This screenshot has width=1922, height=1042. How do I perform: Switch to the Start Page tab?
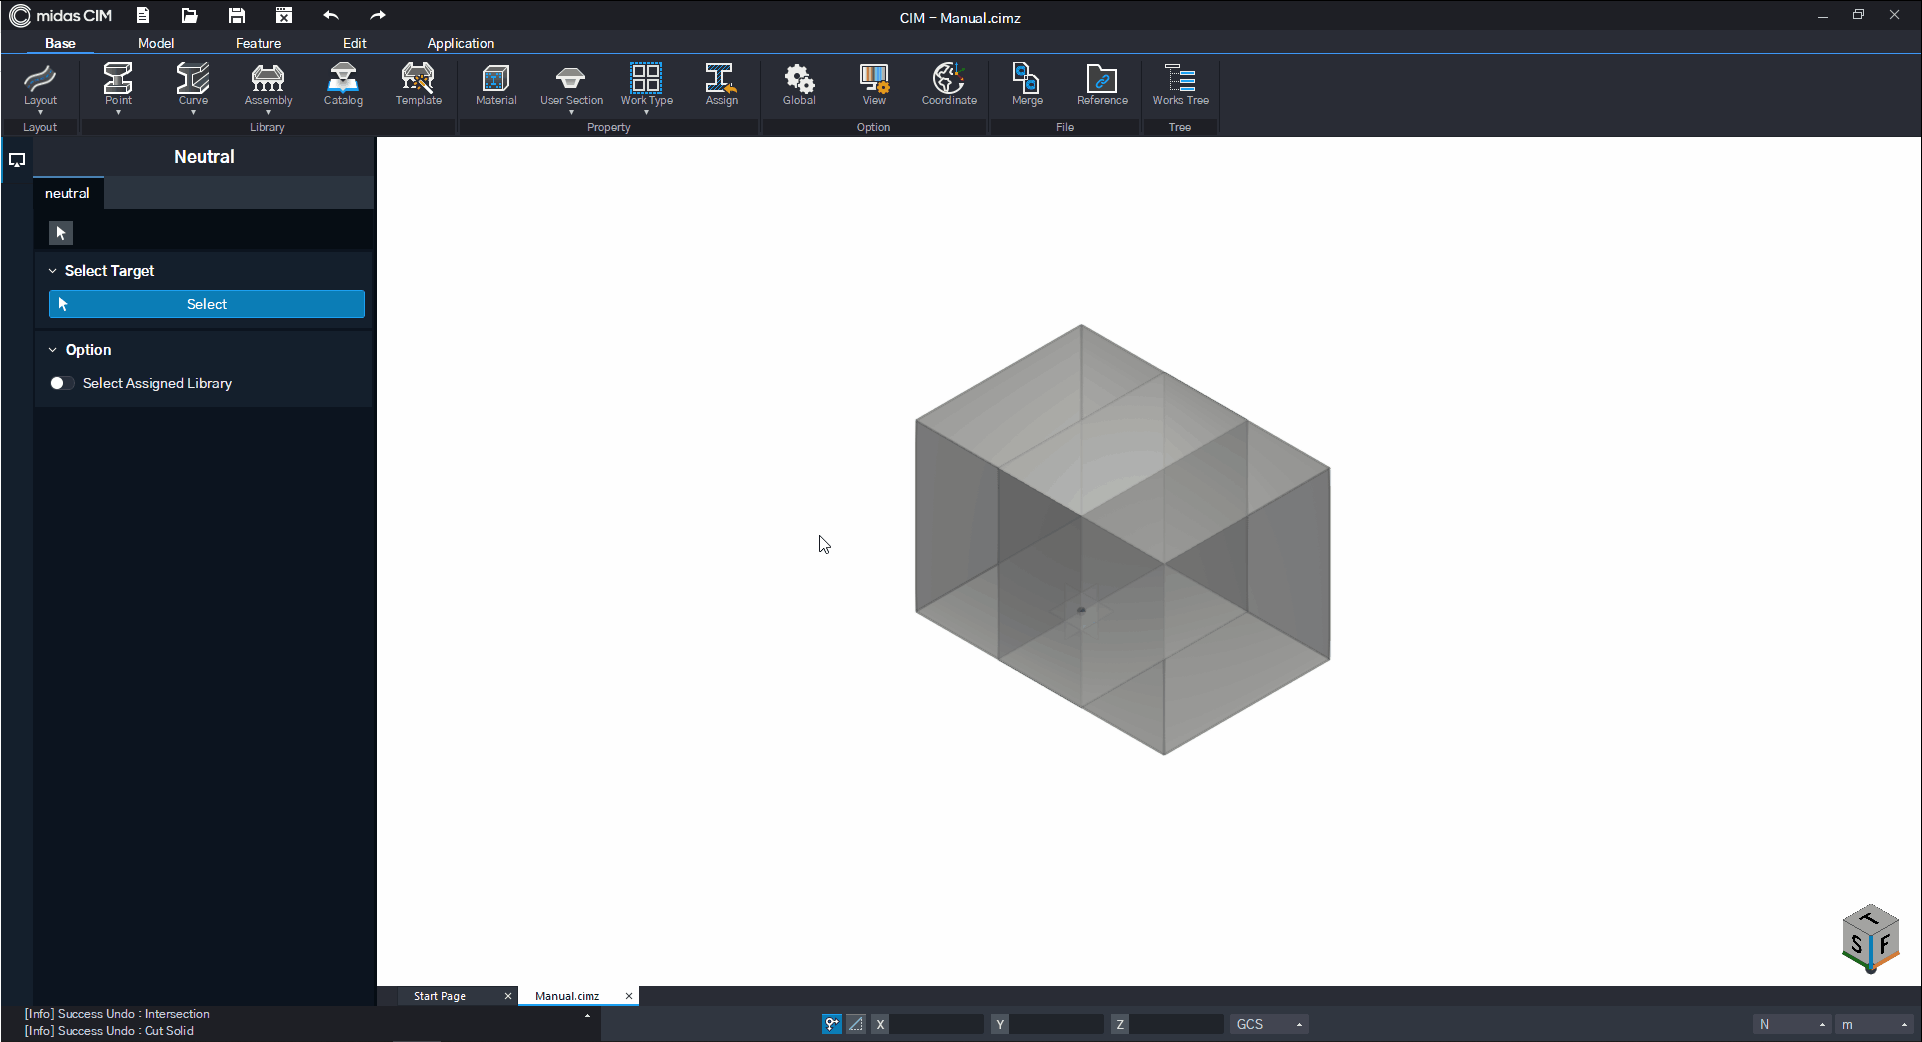pos(440,996)
